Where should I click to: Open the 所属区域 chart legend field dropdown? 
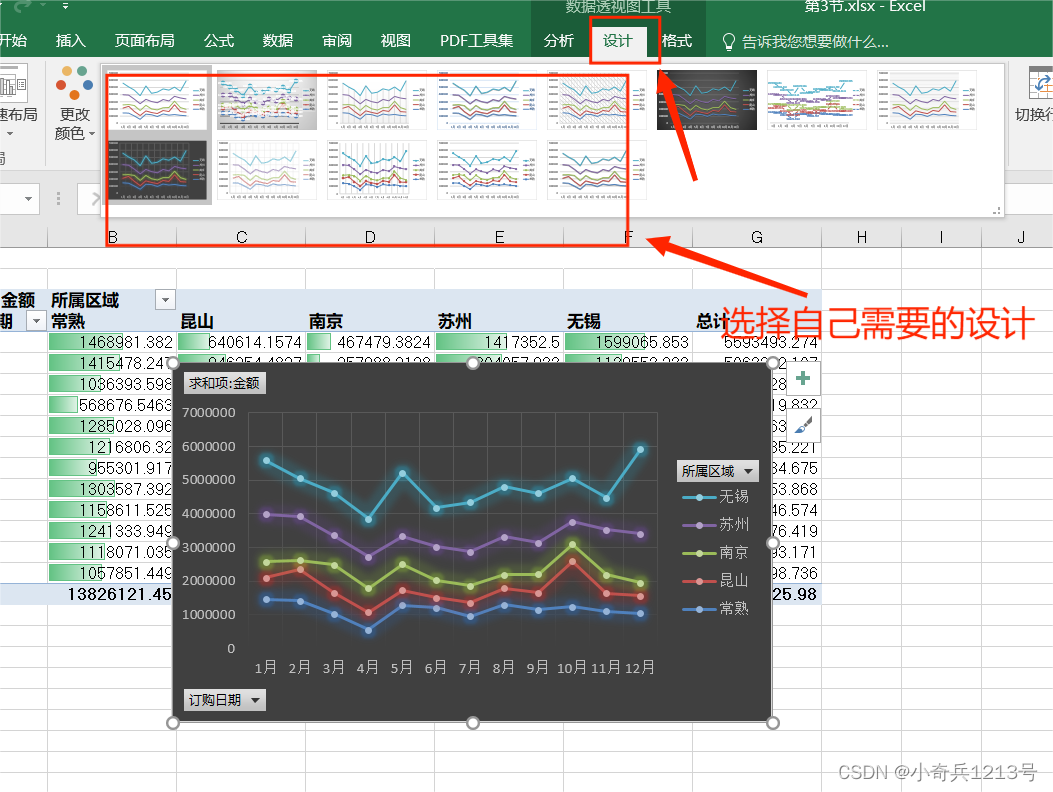[717, 471]
